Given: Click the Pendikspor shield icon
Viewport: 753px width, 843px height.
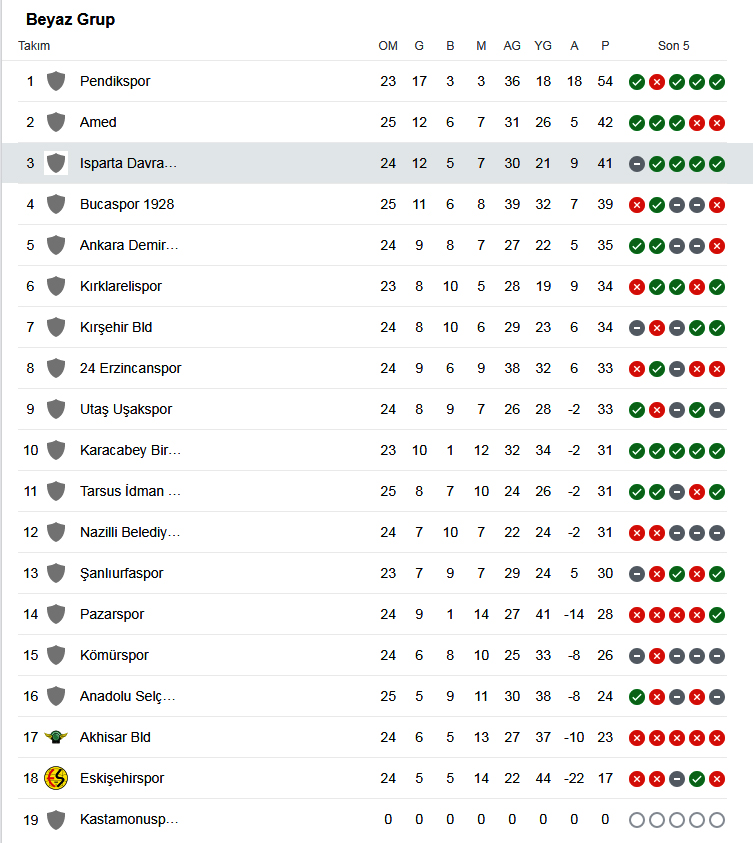Looking at the screenshot, I should (56, 81).
